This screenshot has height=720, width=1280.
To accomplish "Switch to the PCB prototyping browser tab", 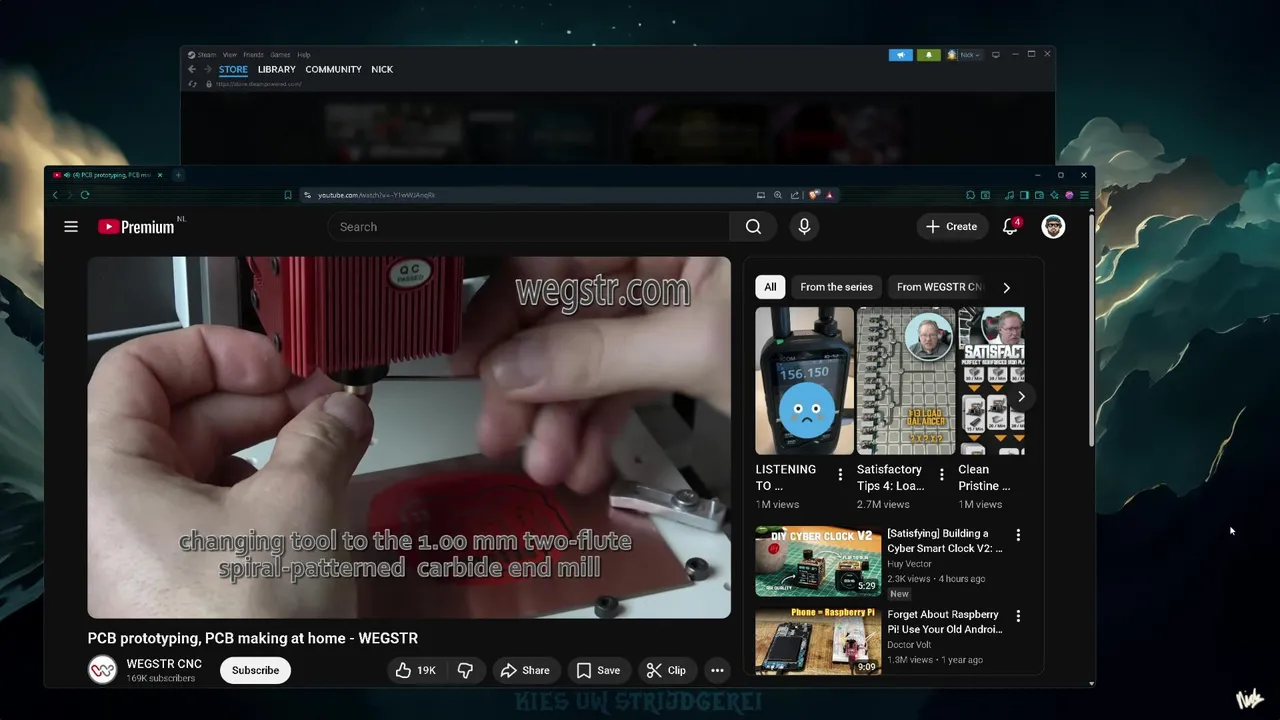I will [108, 175].
